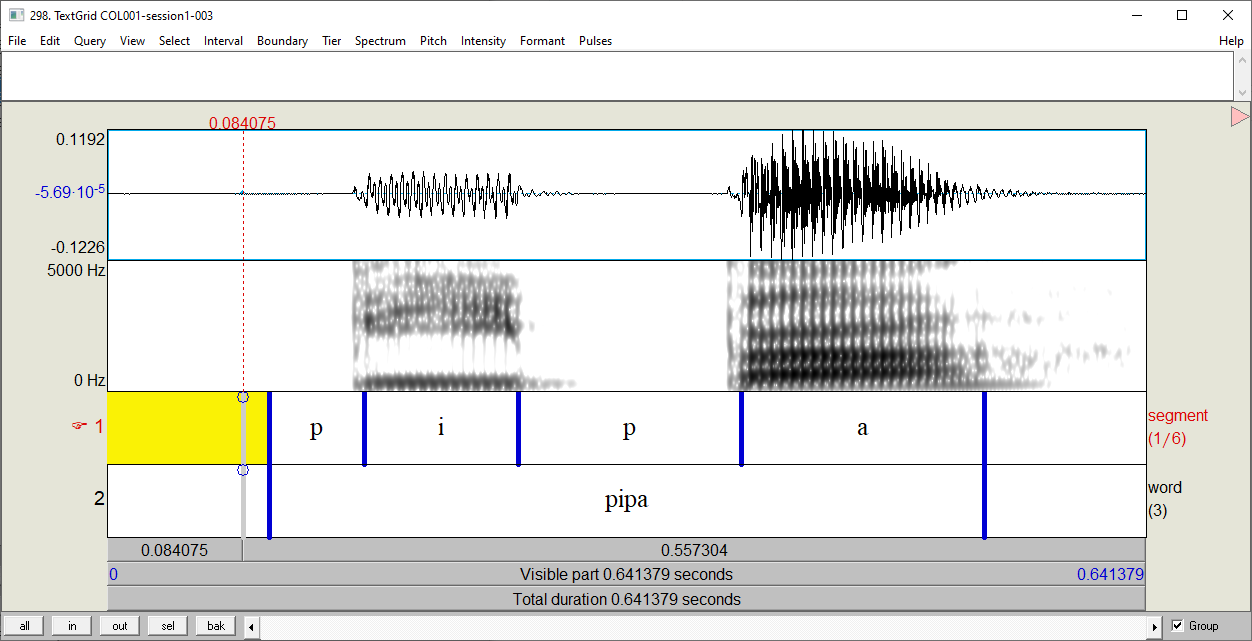
Task: Open the View menu
Action: point(132,41)
